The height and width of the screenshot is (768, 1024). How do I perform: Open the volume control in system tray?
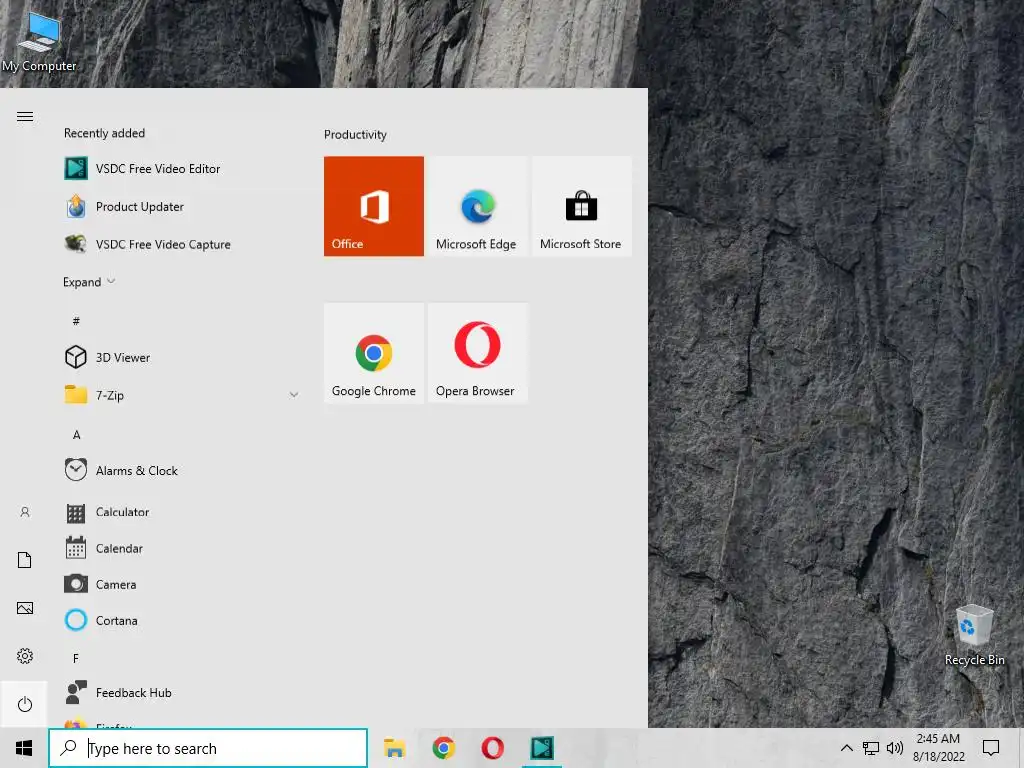(895, 748)
